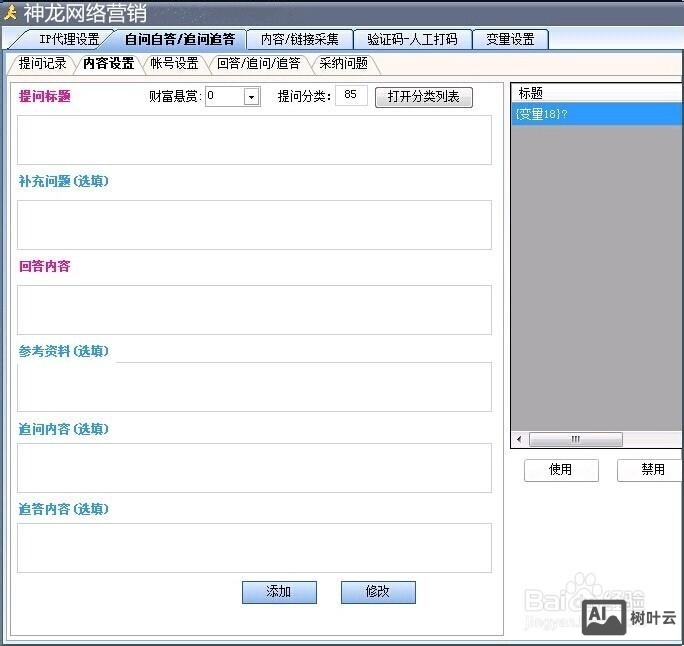
Task: Click the list's horizontal scrollbar thumb
Action: 576,439
